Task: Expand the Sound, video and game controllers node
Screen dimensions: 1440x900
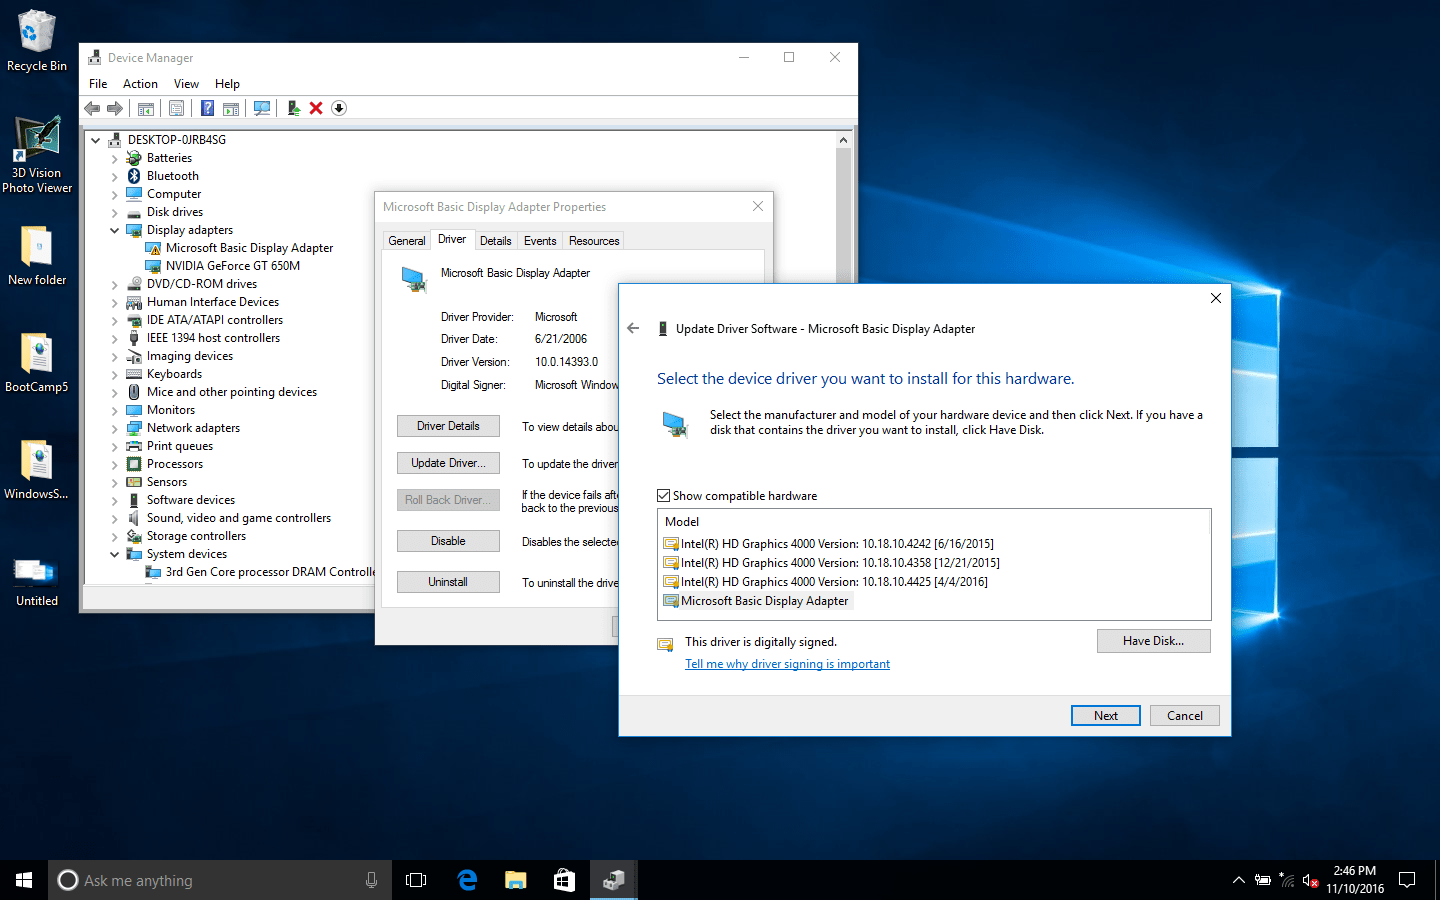Action: pos(114,517)
